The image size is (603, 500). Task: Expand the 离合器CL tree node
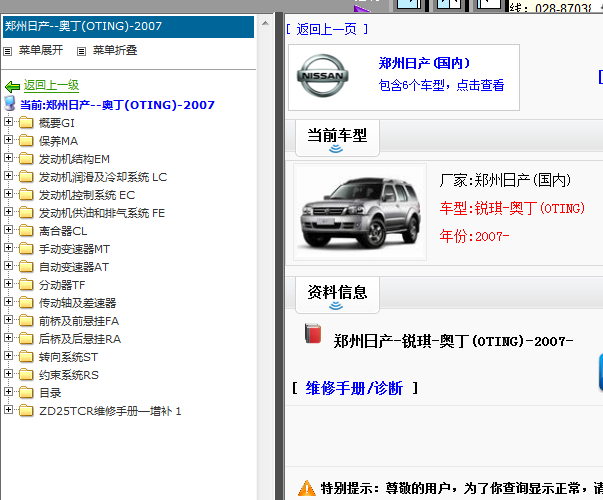[8, 230]
